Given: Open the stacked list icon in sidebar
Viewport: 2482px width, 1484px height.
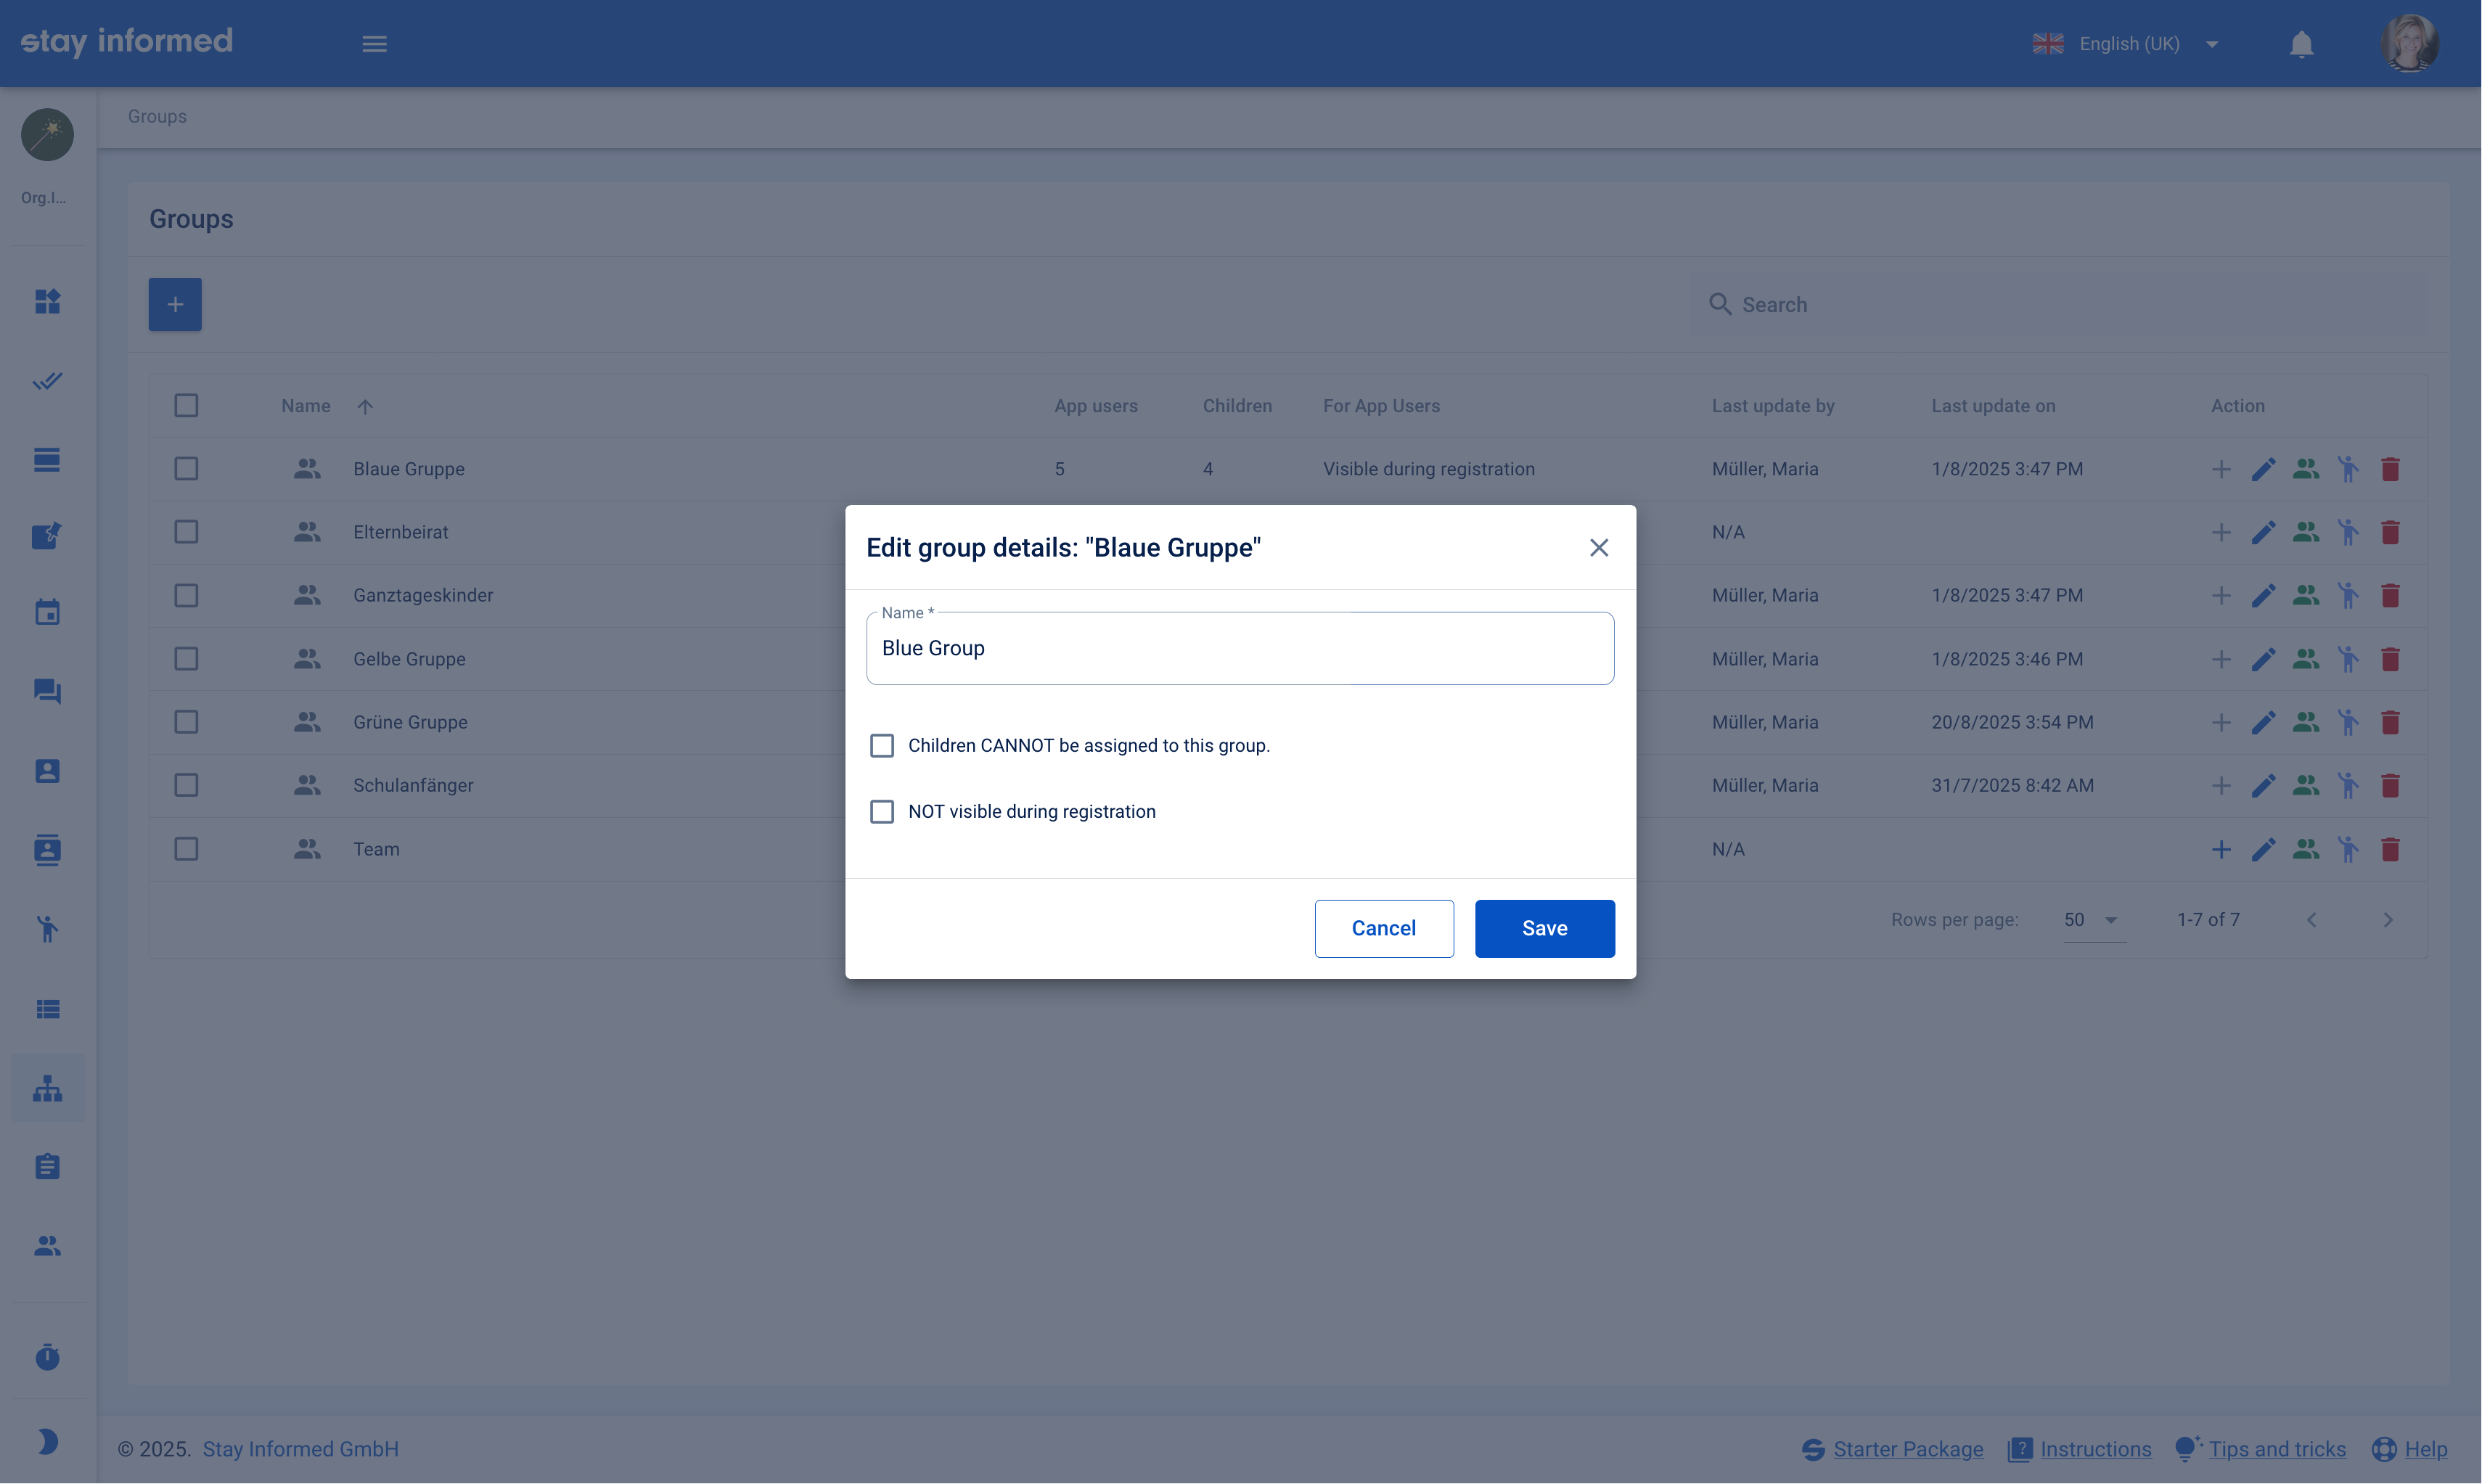Looking at the screenshot, I should (47, 459).
